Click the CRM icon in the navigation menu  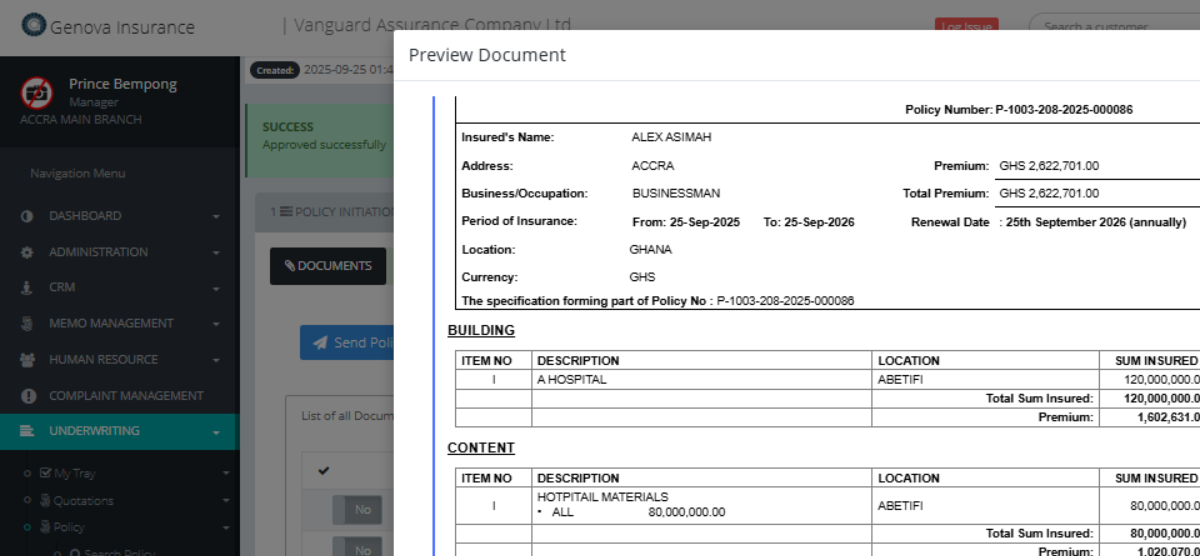[x=27, y=288]
